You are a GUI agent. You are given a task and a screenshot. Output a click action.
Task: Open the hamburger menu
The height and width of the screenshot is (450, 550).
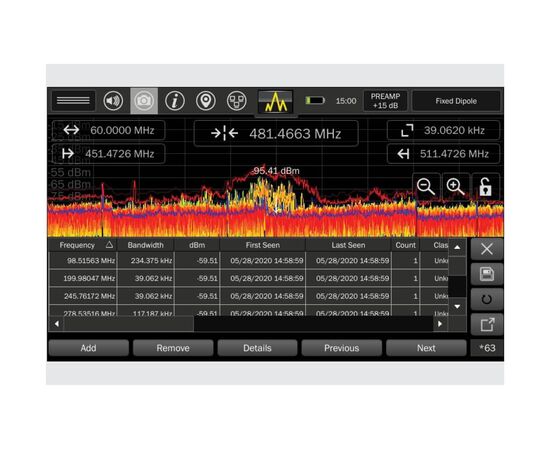[73, 101]
